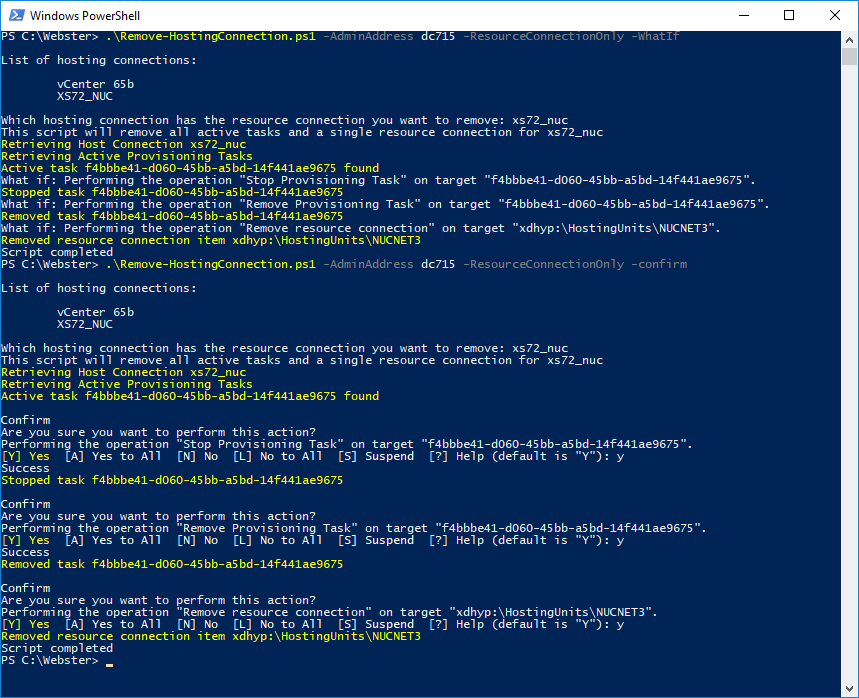Click the first "Confirm" heading
Screen dimensions: 859x698
tap(25, 420)
